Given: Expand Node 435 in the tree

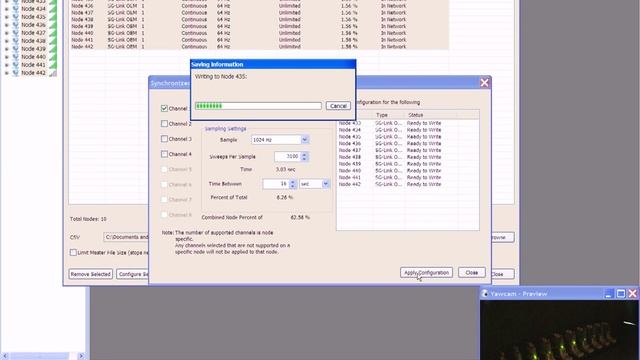Looking at the screenshot, I should click(6, 17).
